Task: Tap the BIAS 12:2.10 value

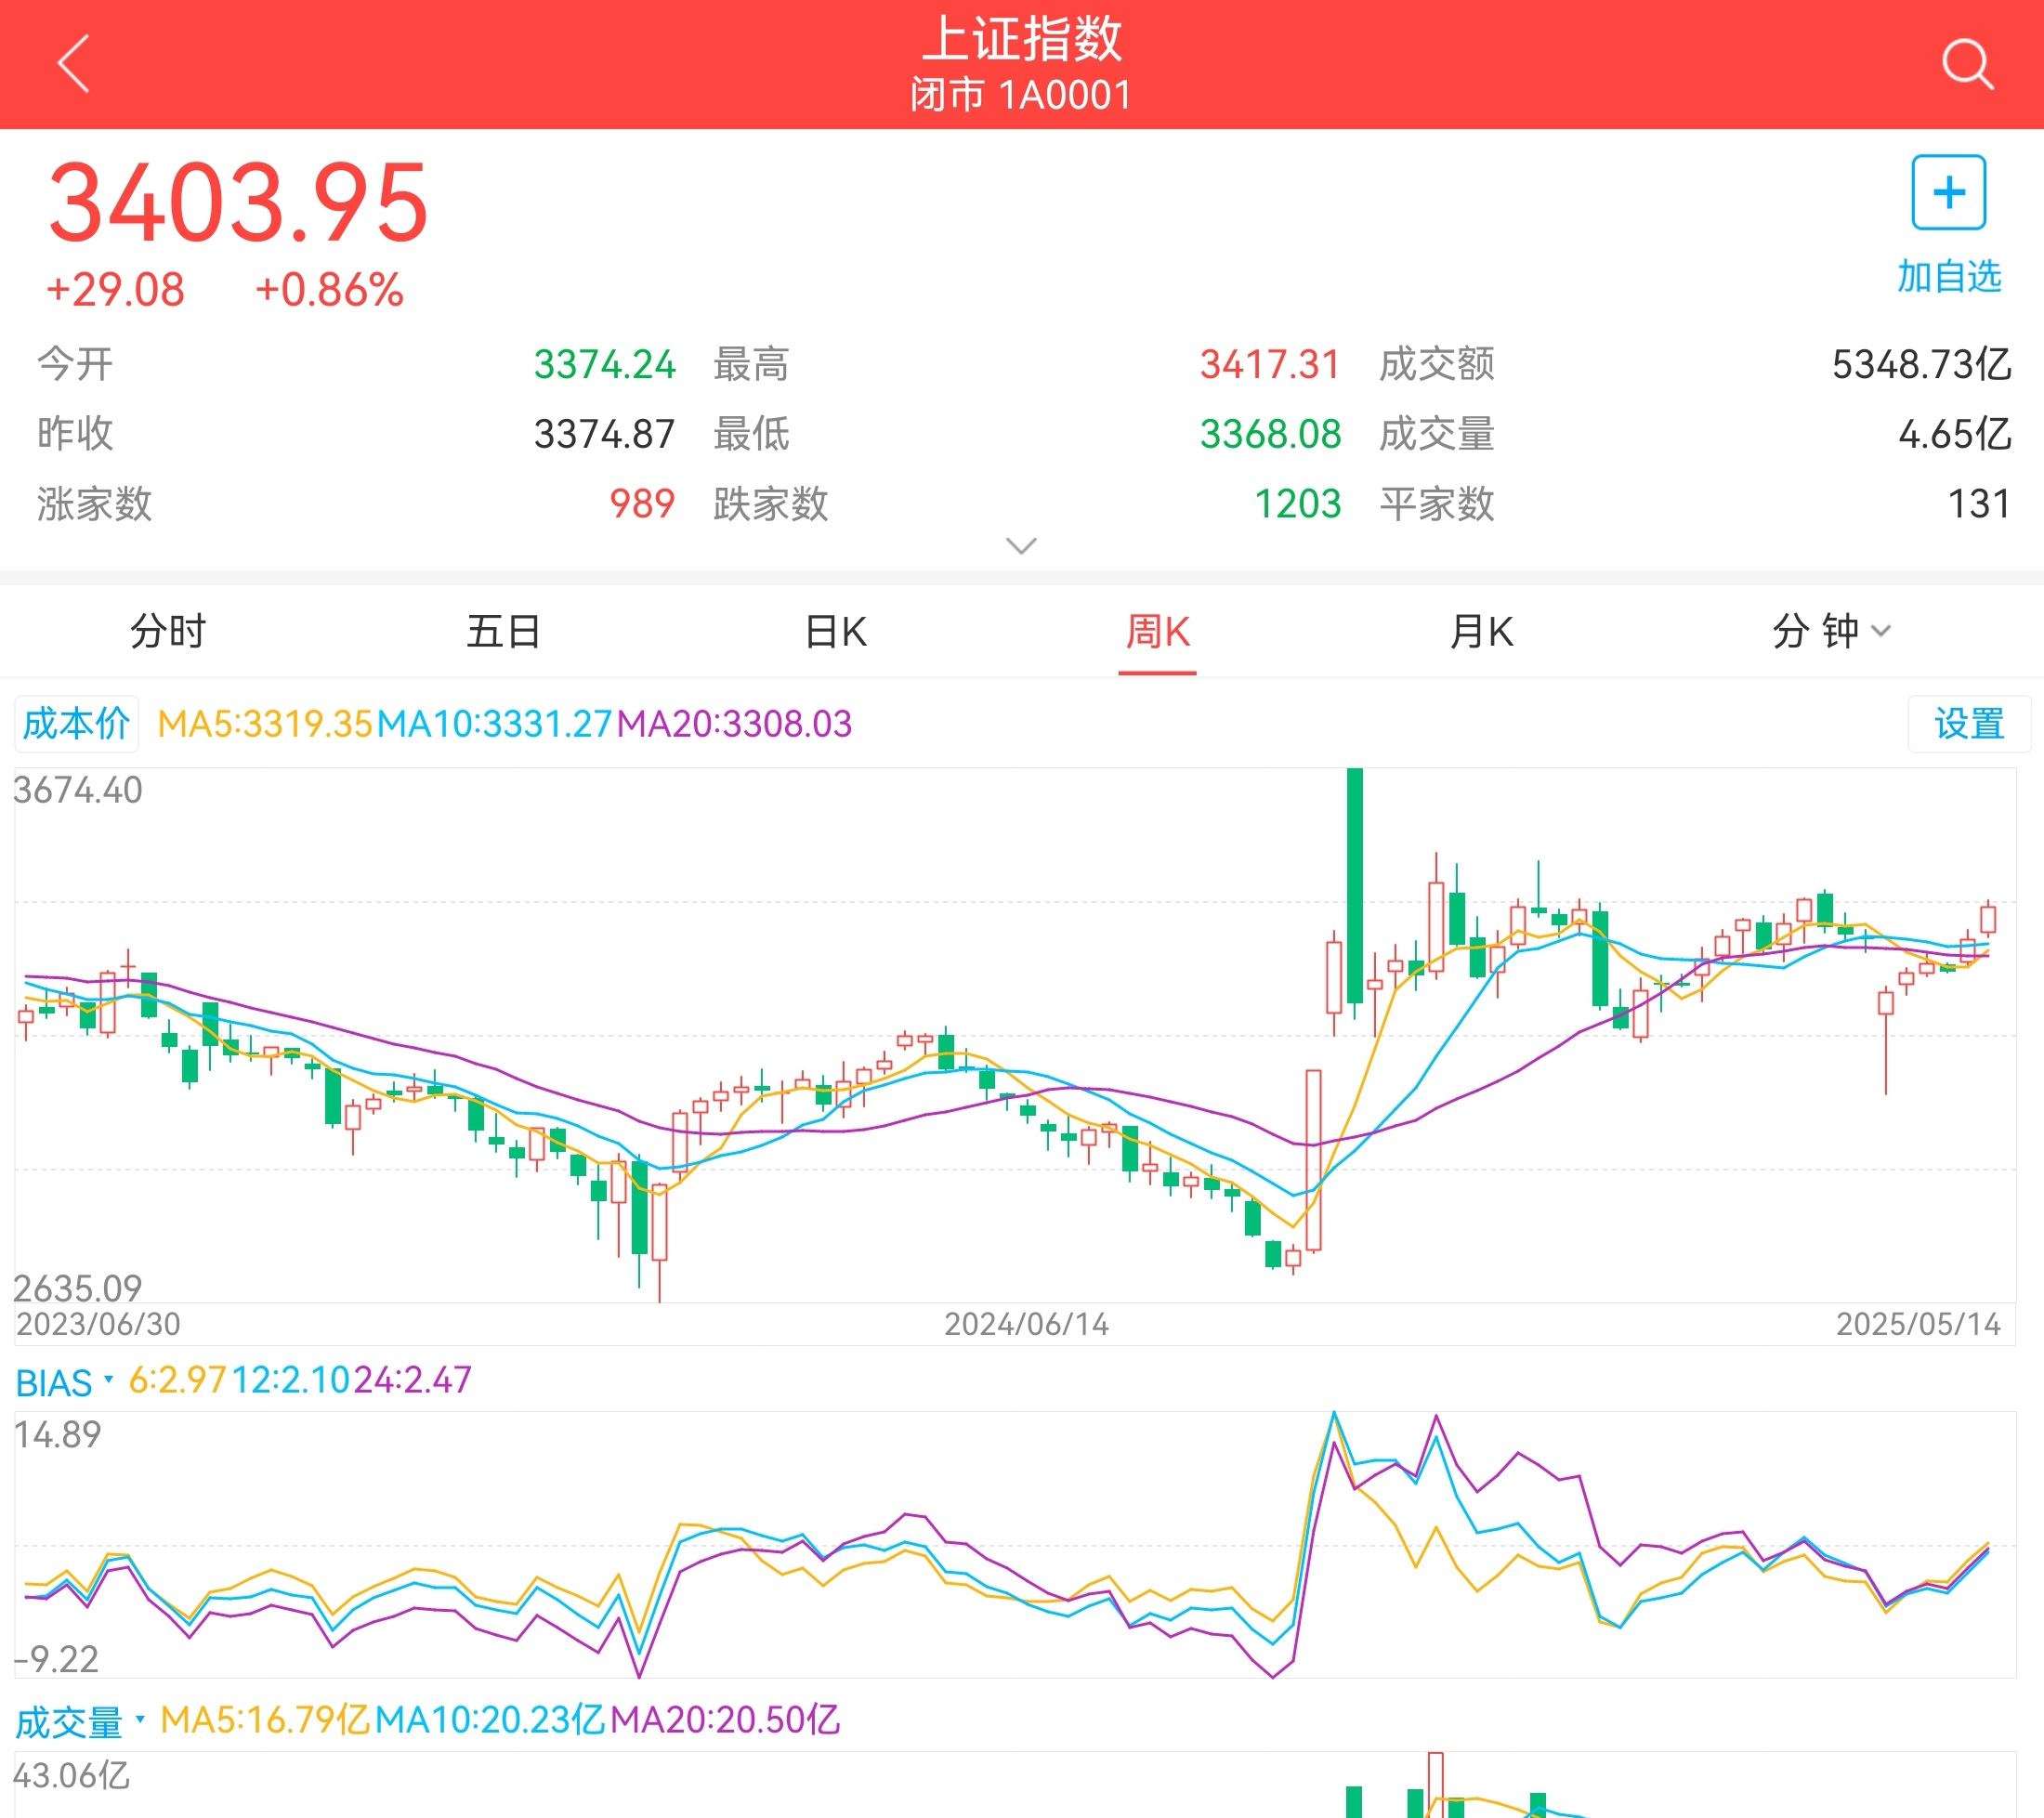Action: tap(291, 1380)
